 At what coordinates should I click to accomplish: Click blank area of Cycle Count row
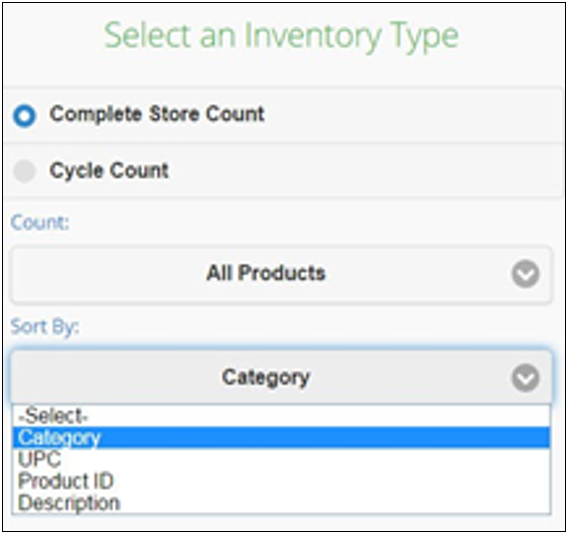(363, 171)
